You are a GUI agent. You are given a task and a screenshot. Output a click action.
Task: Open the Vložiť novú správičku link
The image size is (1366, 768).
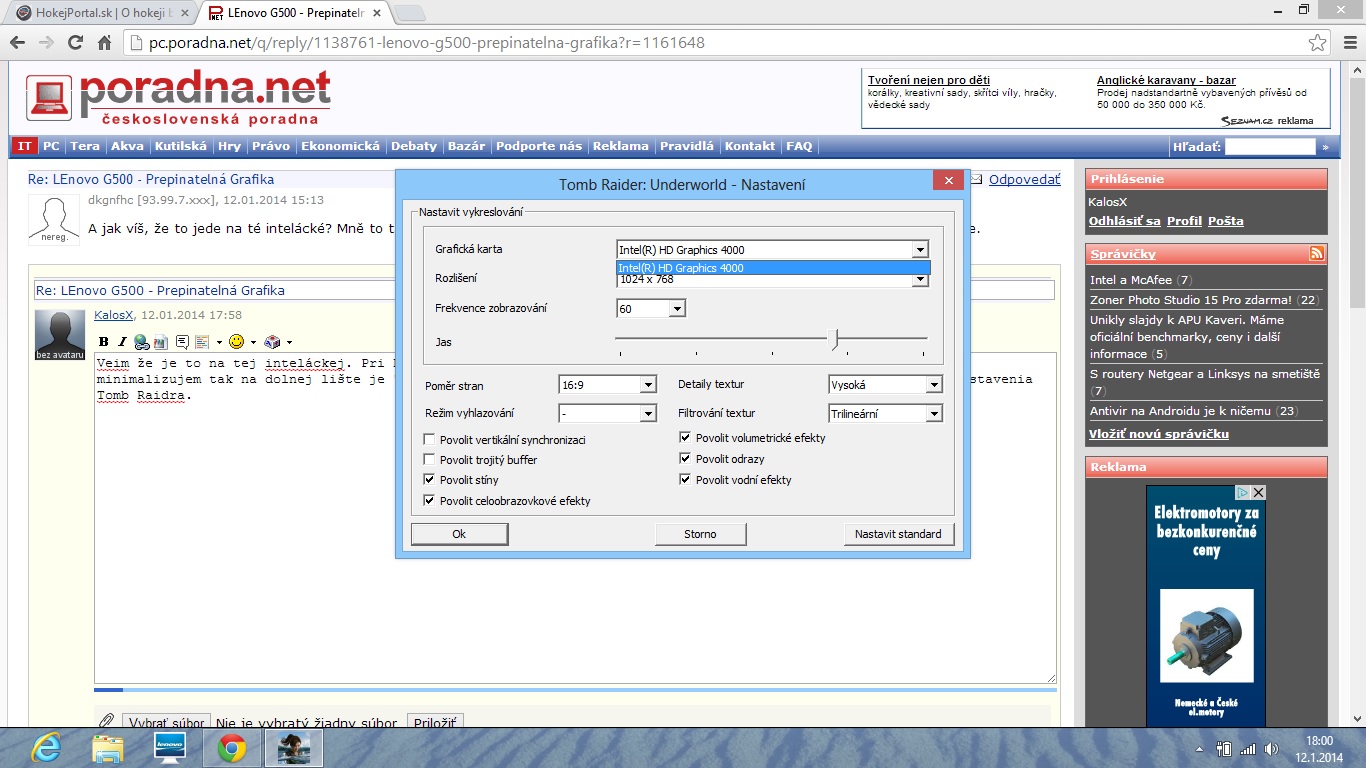coord(1159,434)
